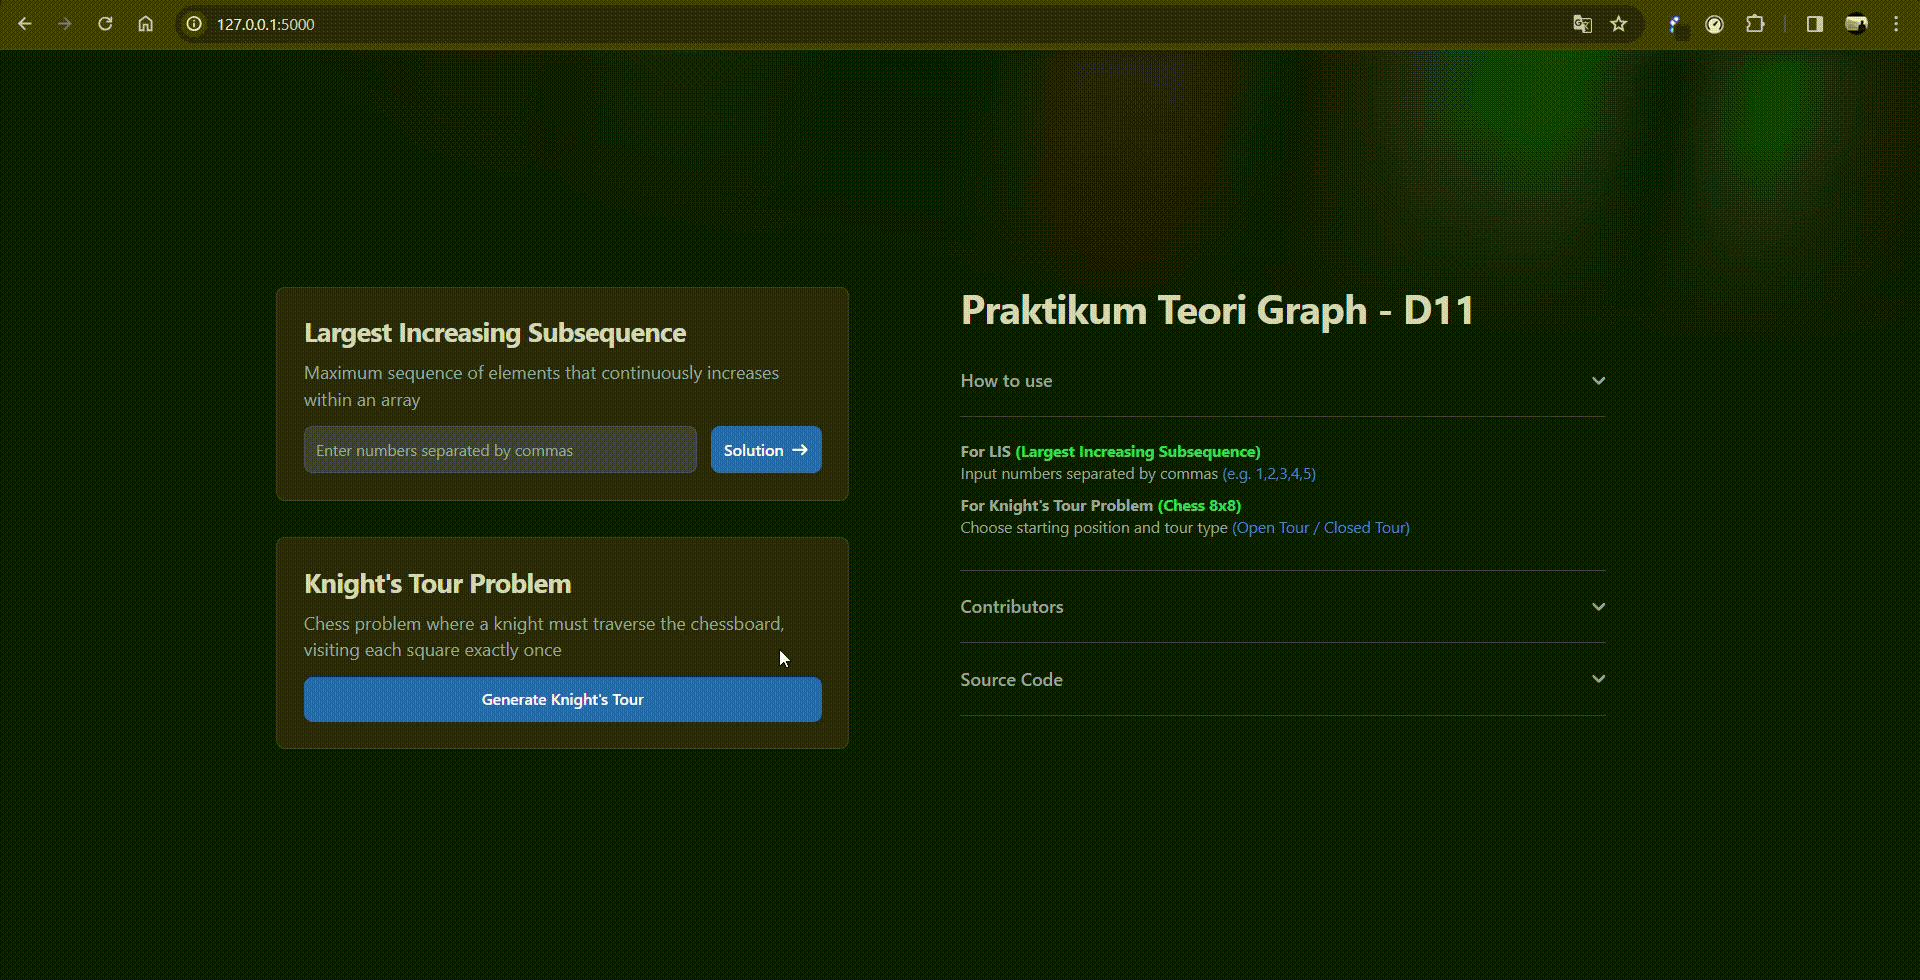Toggle the browser side panel
The width and height of the screenshot is (1920, 980).
tap(1815, 24)
